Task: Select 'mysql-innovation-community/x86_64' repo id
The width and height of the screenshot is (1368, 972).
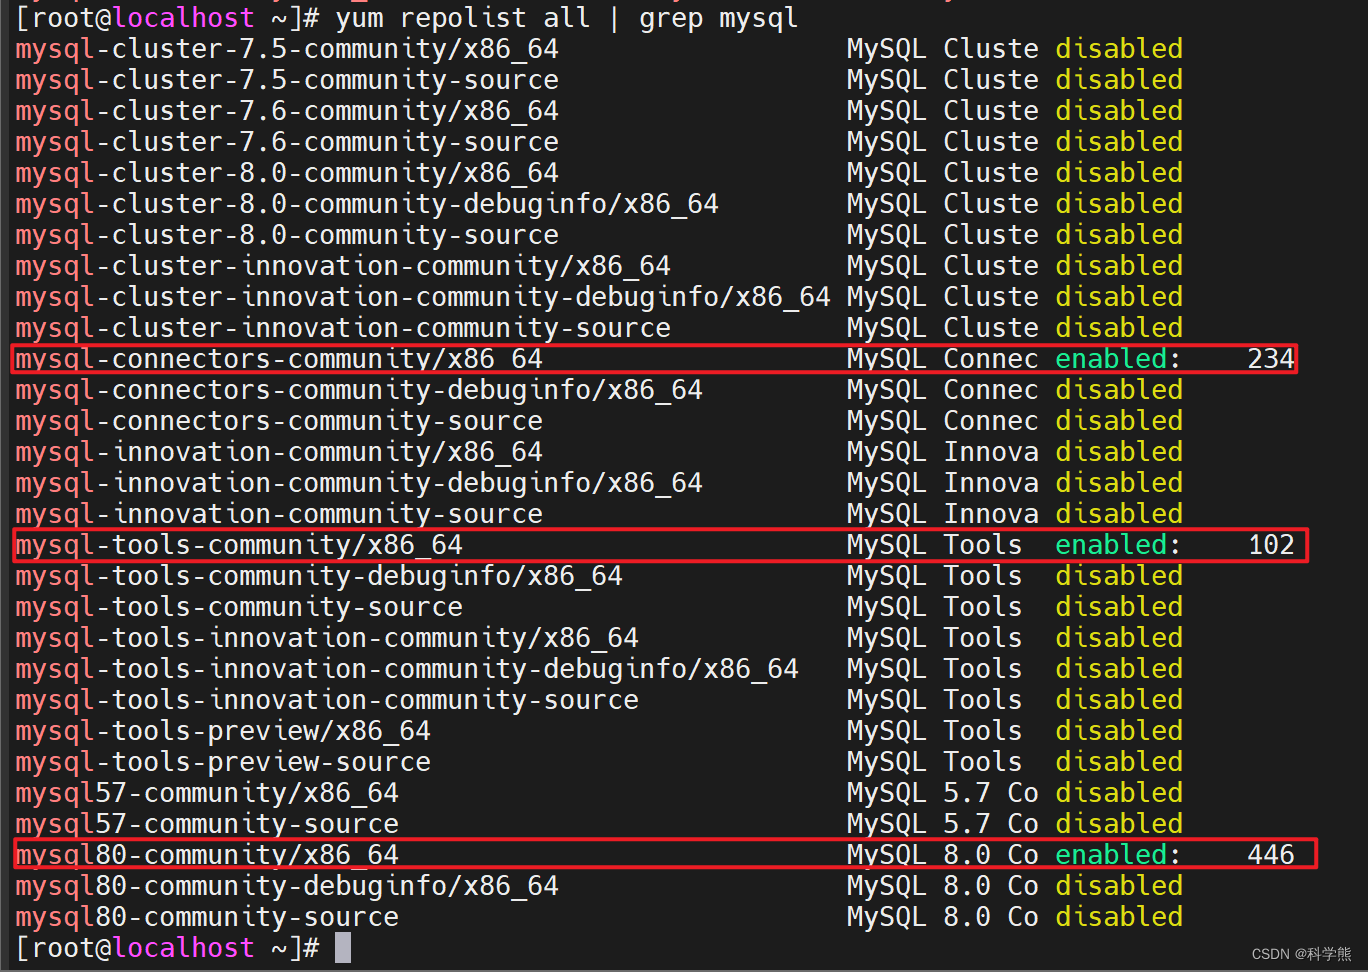Action: [279, 452]
